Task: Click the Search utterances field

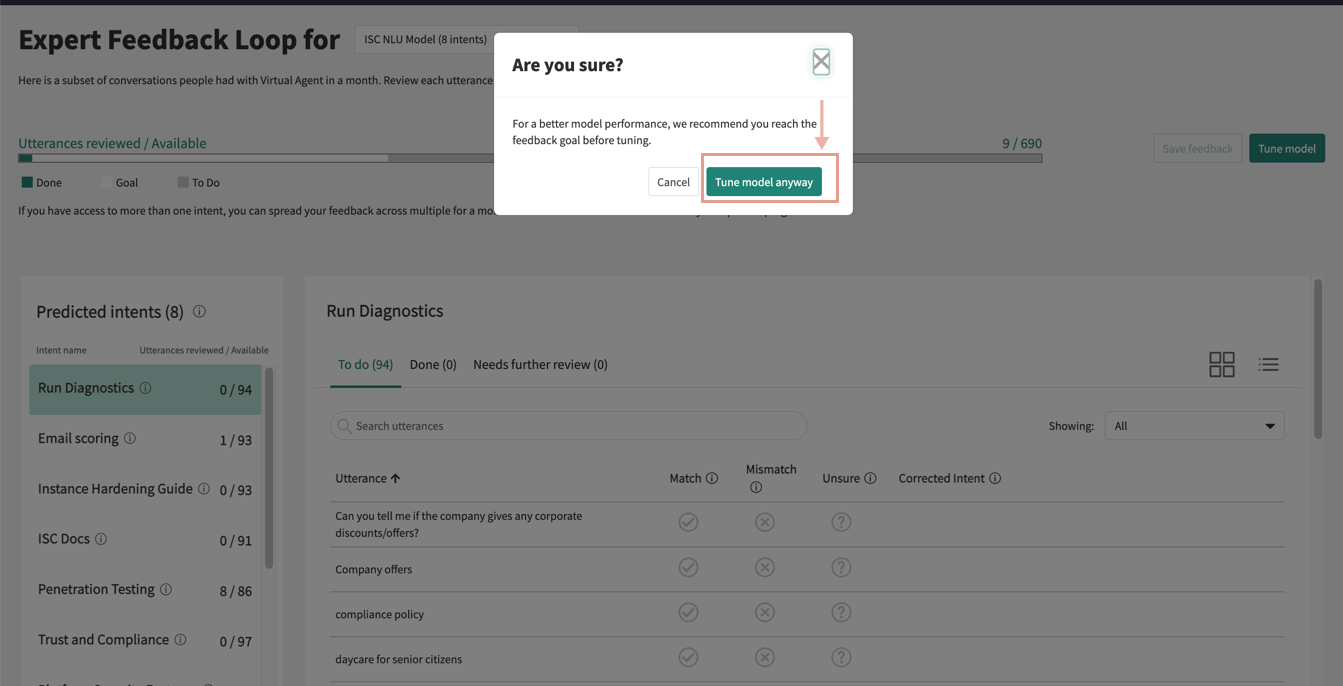Action: [x=568, y=426]
